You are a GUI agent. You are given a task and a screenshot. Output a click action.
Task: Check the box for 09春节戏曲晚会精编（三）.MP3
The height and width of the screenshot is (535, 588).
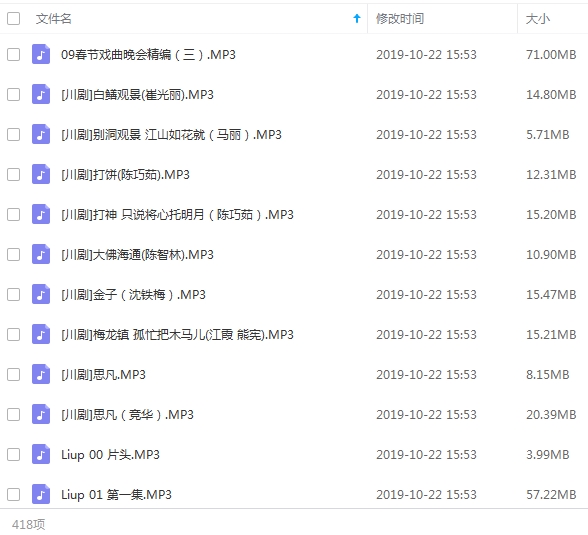(x=14, y=54)
